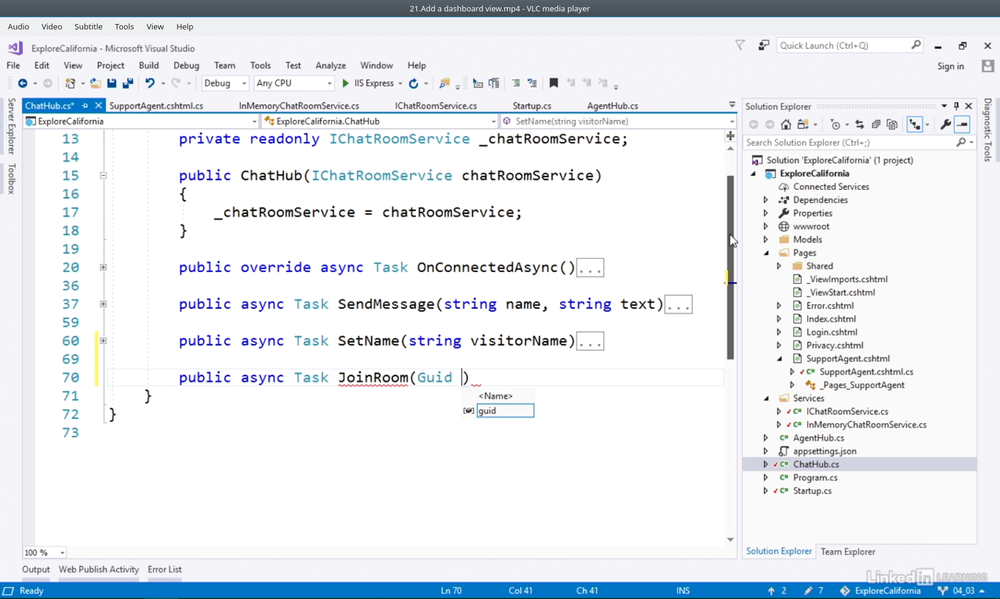The image size is (1000, 599).
Task: Expand collapsed OnConnectedAsync method outline
Action: pos(103,267)
